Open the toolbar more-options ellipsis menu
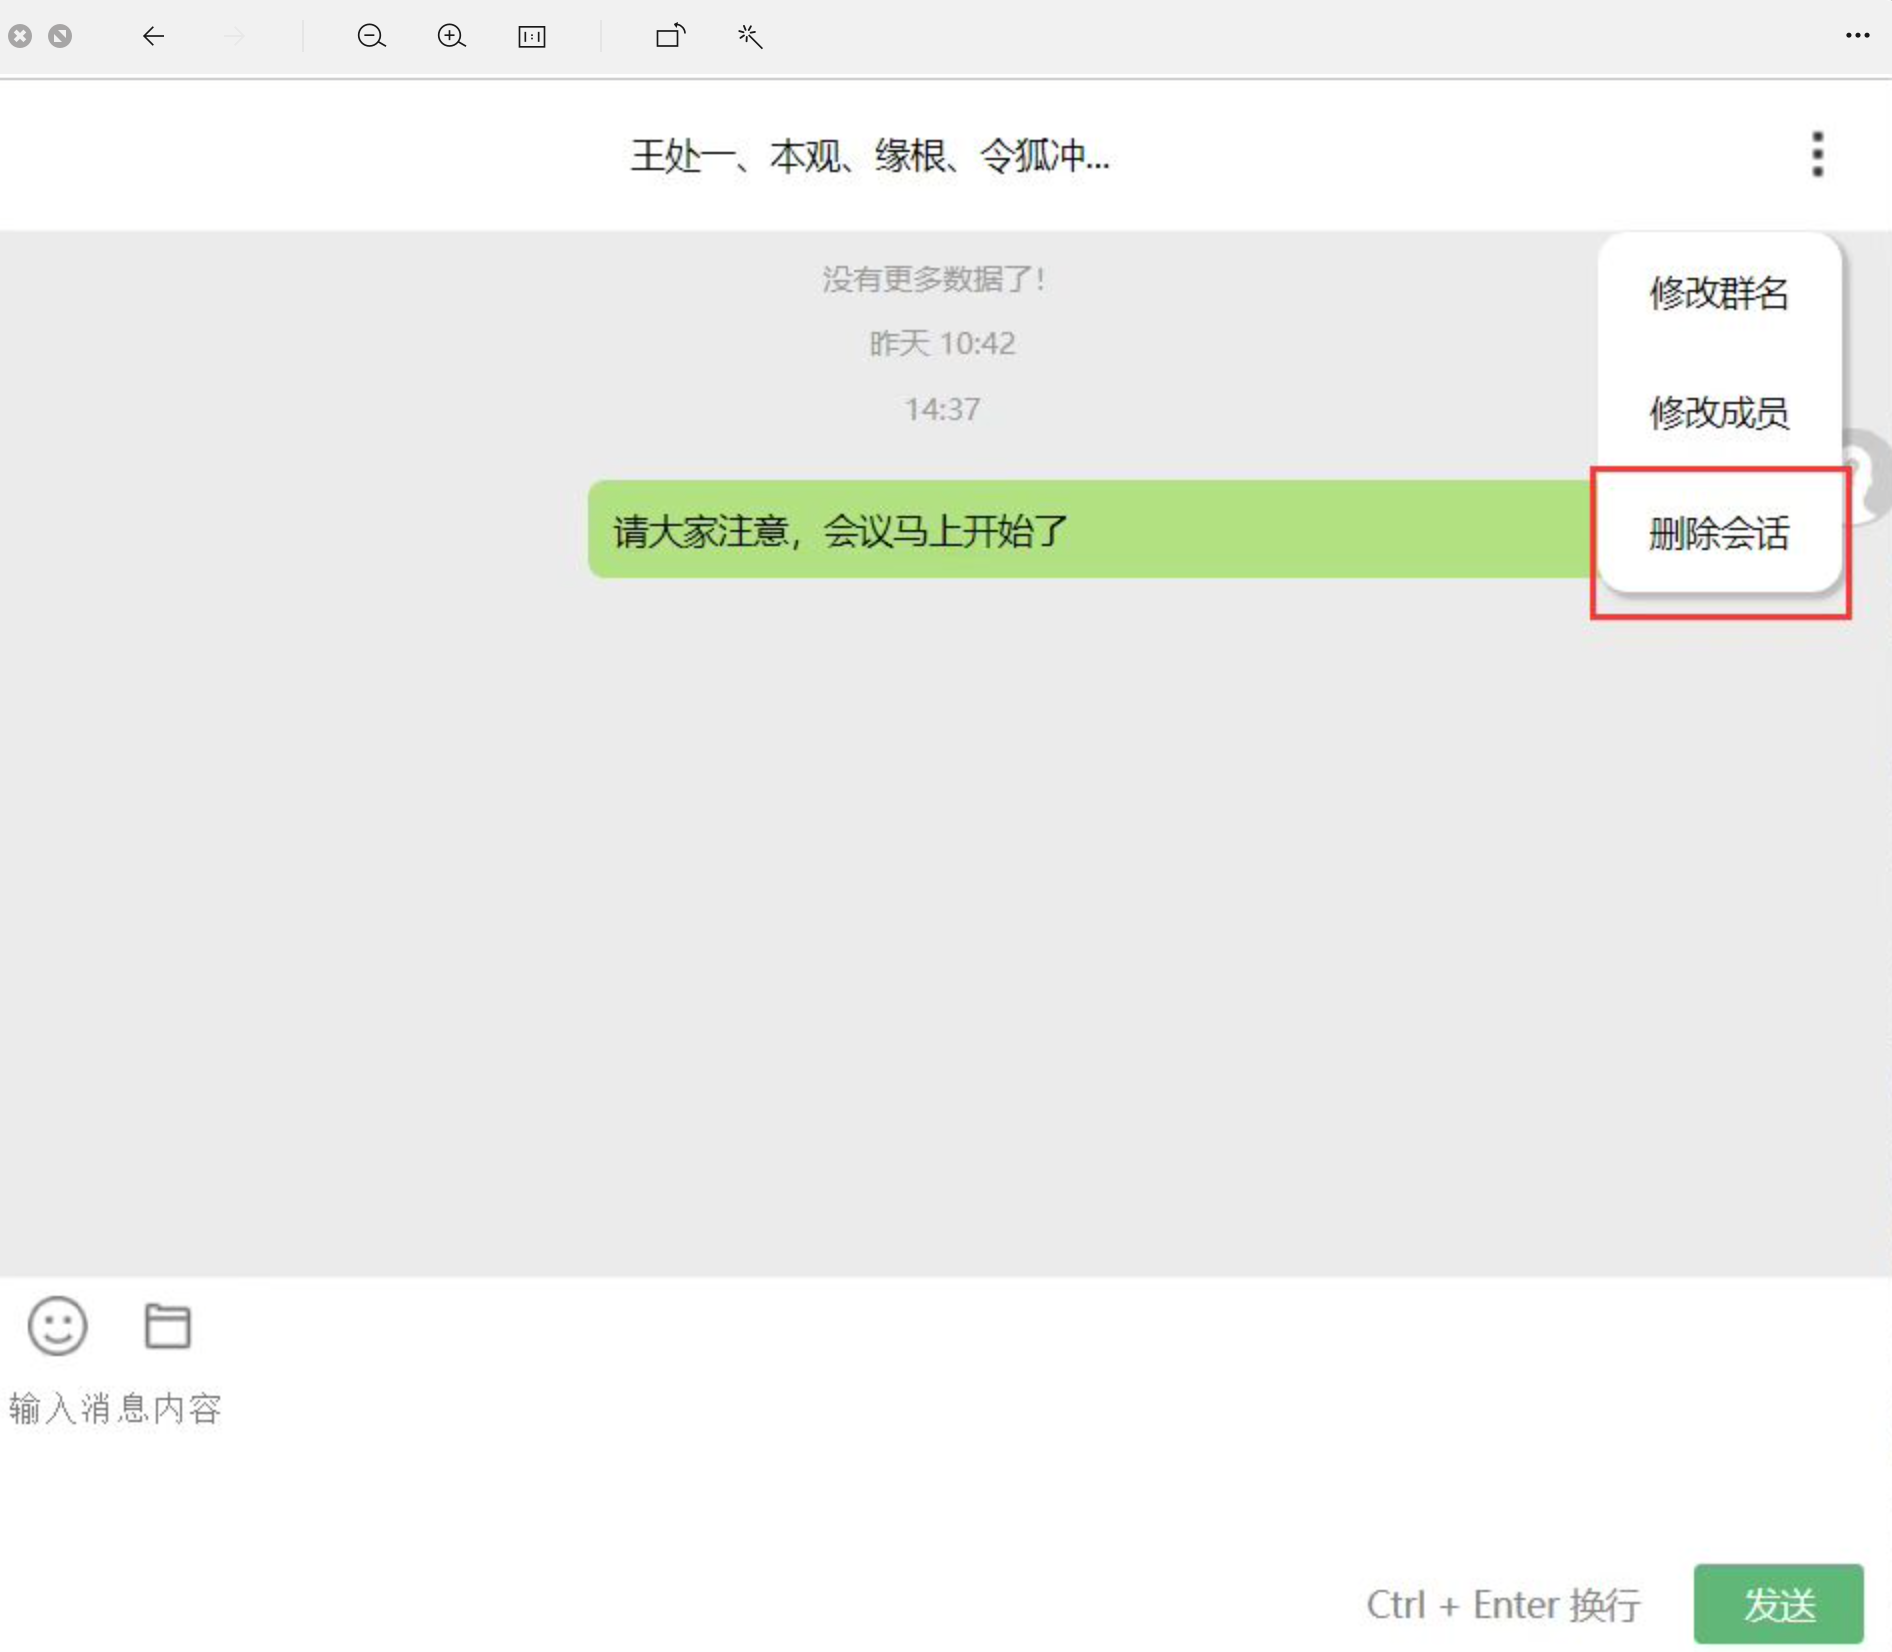The width and height of the screenshot is (1892, 1652). pyautogui.click(x=1859, y=36)
